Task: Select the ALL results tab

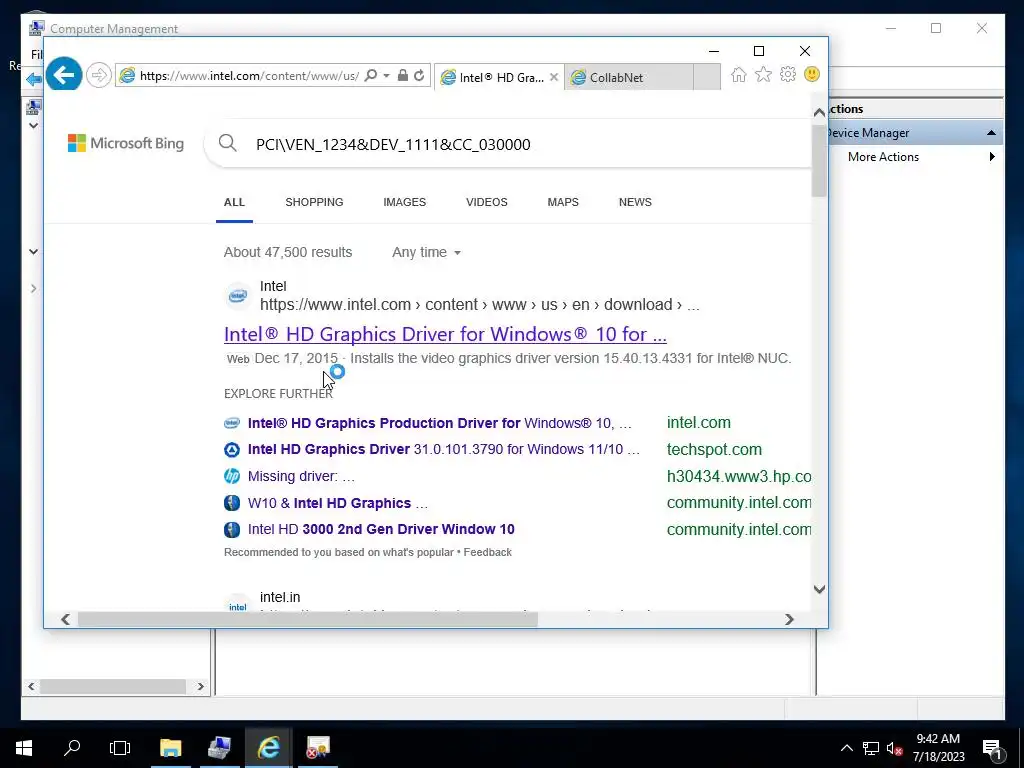Action: [x=234, y=202]
